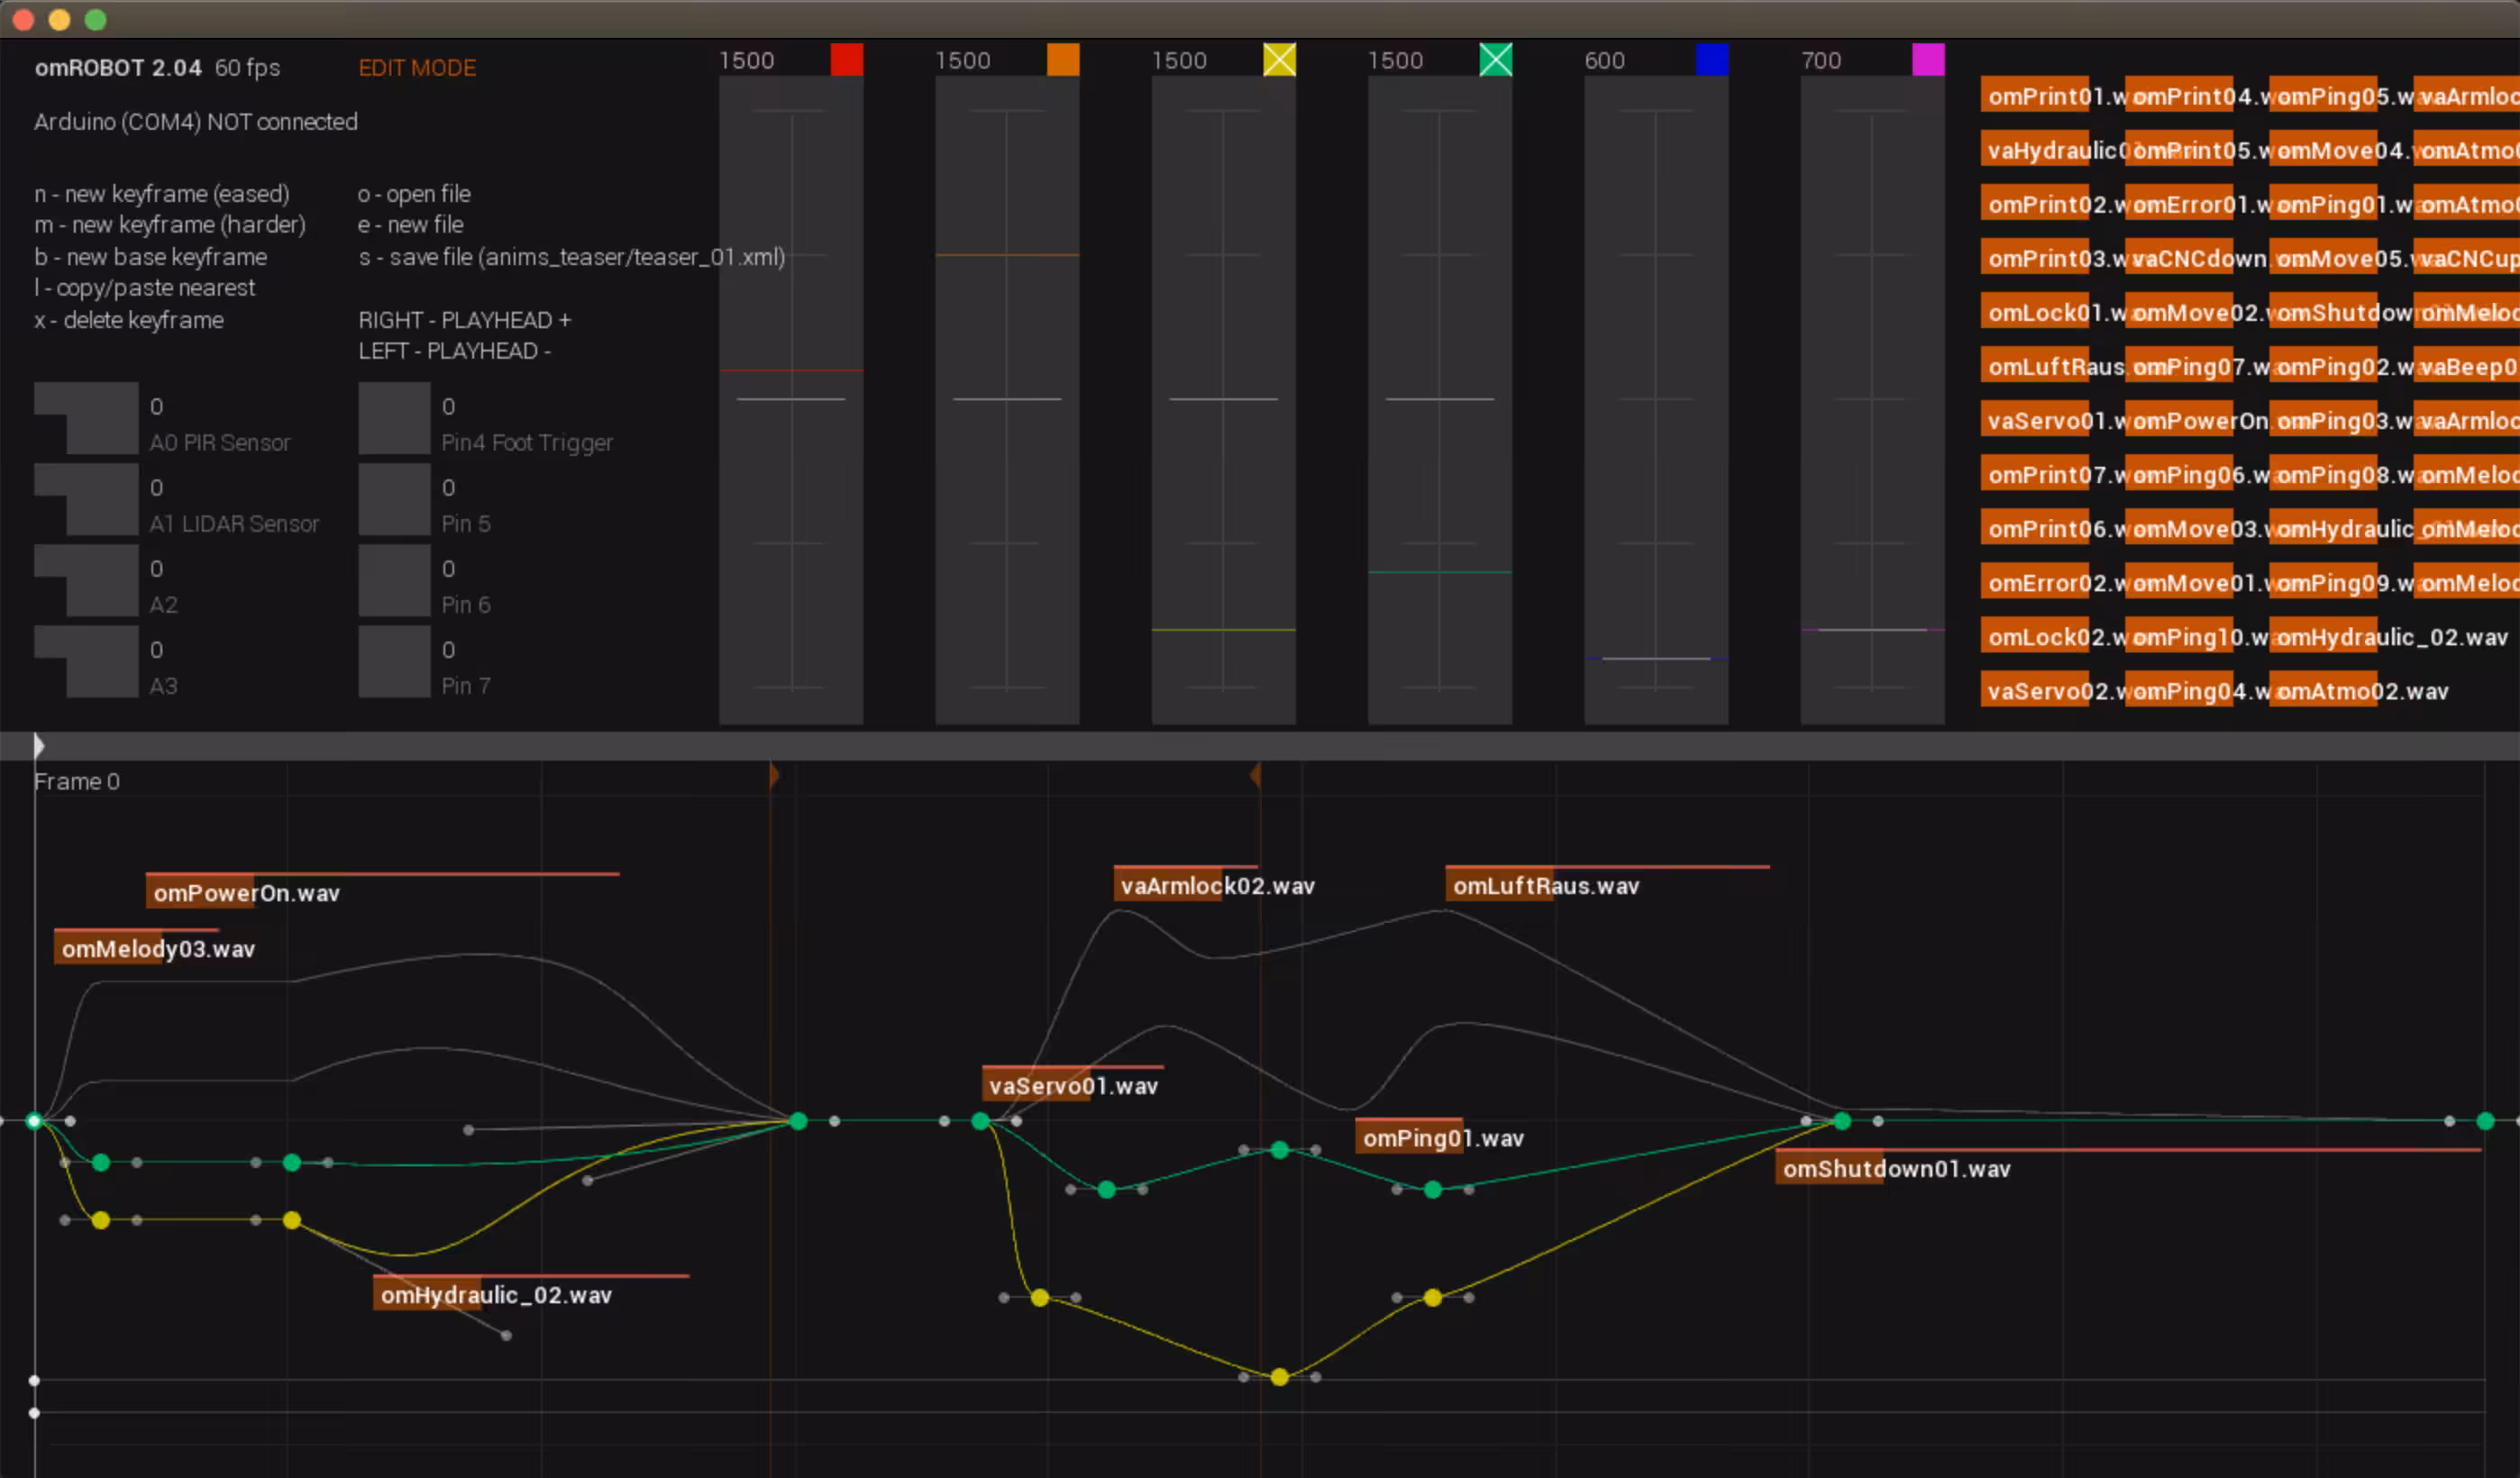The height and width of the screenshot is (1478, 2520).
Task: Click the orange channel servo slider track
Action: (x=1007, y=400)
